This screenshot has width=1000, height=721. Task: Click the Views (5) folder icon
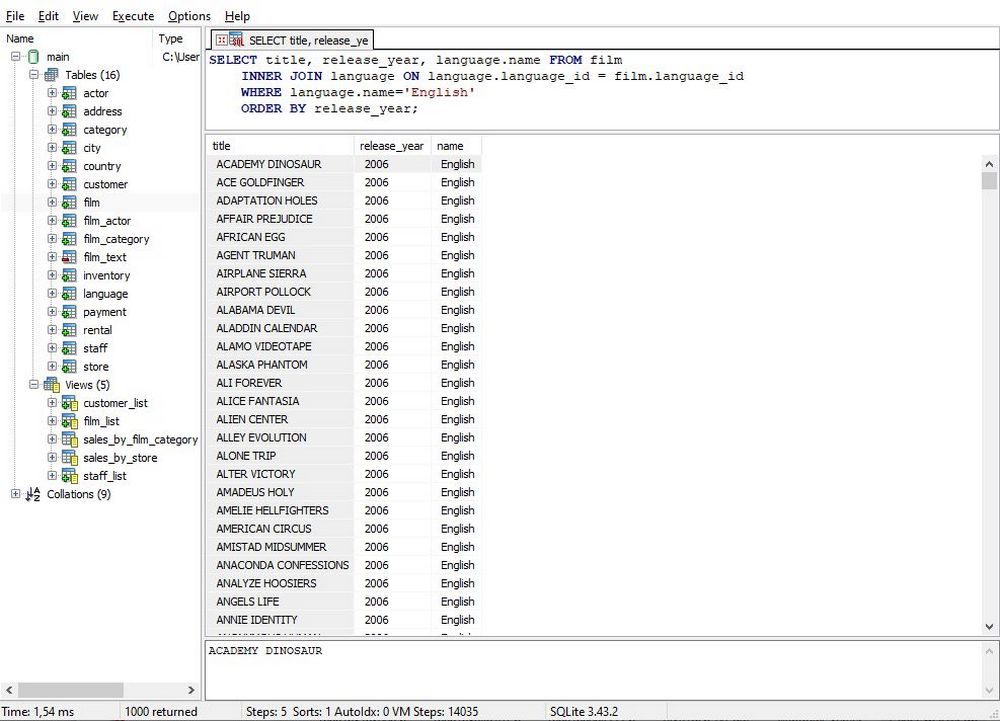click(x=52, y=385)
